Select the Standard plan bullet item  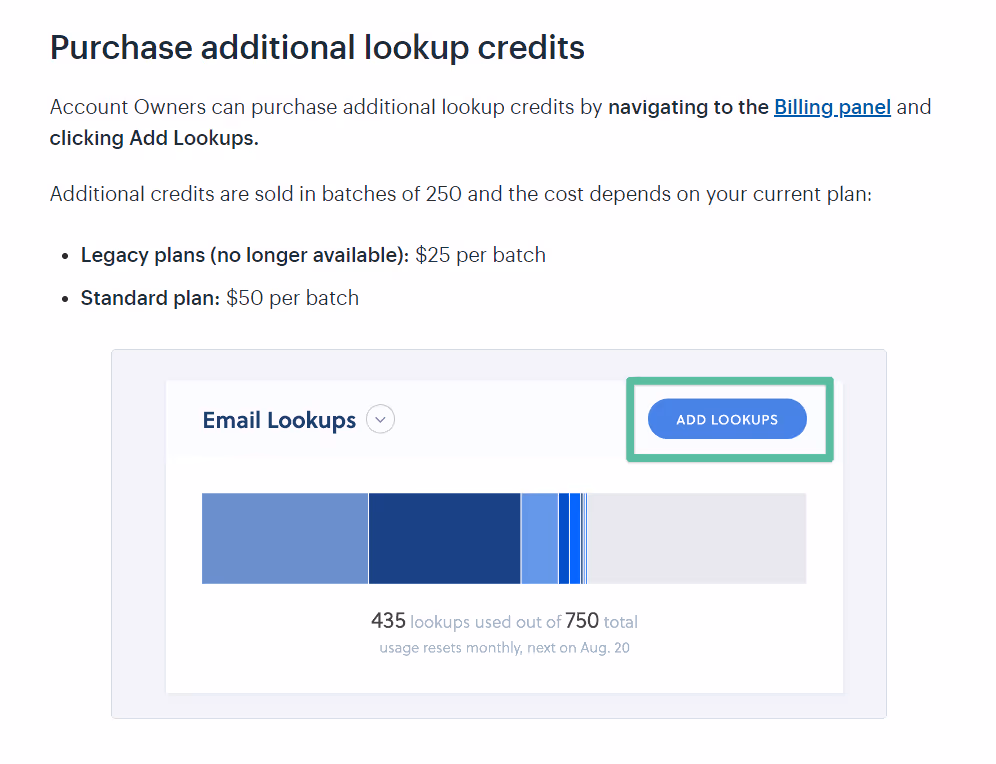point(219,297)
